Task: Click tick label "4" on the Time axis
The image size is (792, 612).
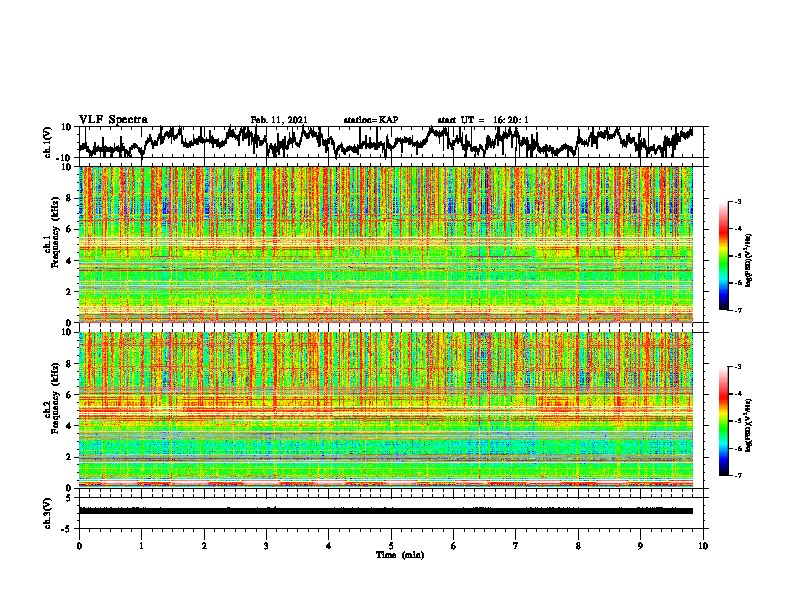Action: 329,546
